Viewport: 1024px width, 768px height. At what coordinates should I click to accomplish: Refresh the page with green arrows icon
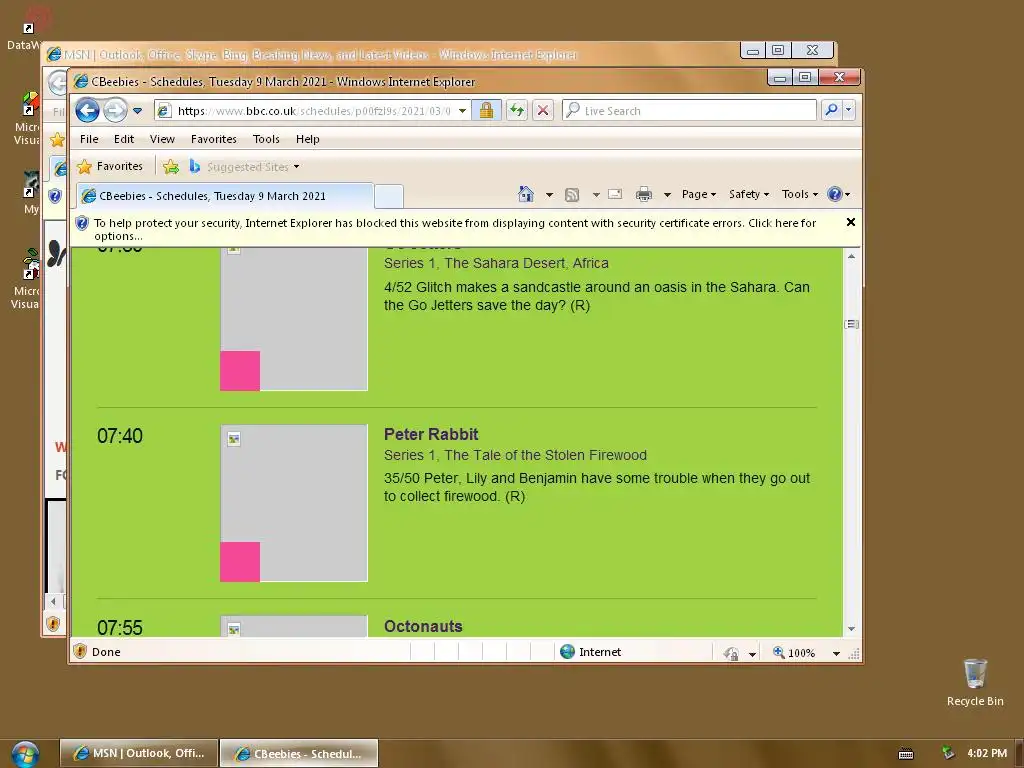[x=517, y=110]
